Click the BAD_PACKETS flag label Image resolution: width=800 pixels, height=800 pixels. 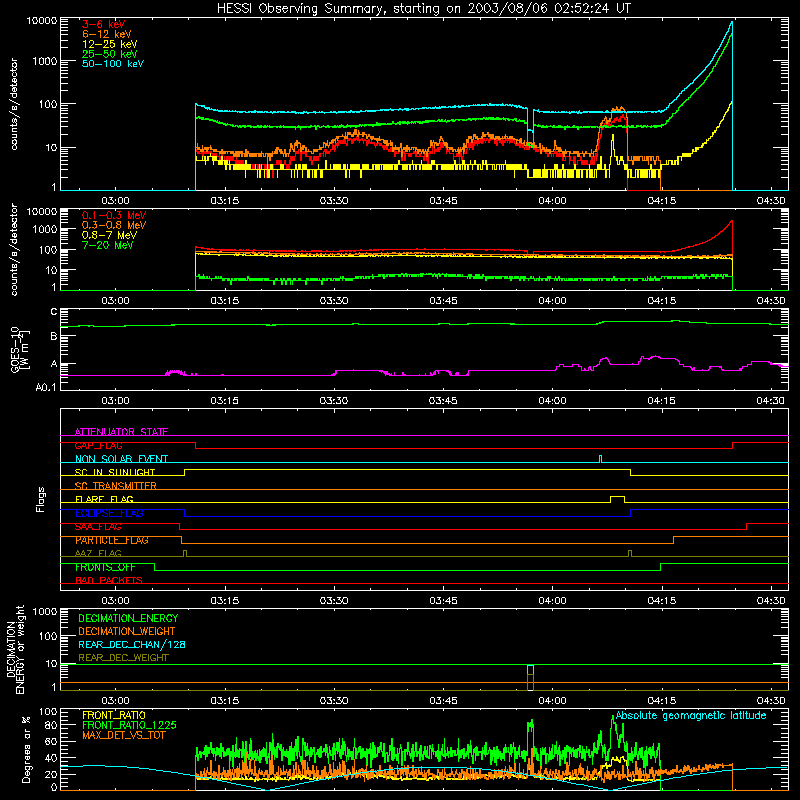(109, 580)
